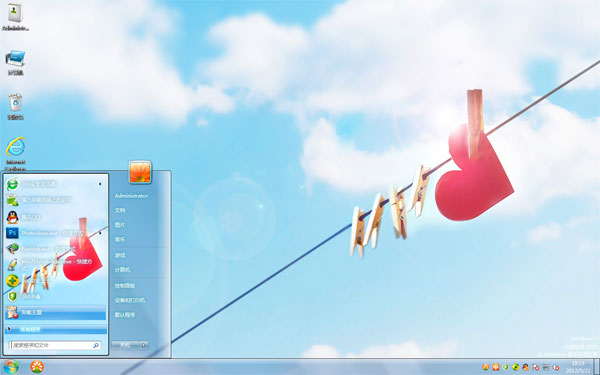This screenshot has width=600, height=375.
Task: Expand All Programs in the start menu
Action: point(56,329)
